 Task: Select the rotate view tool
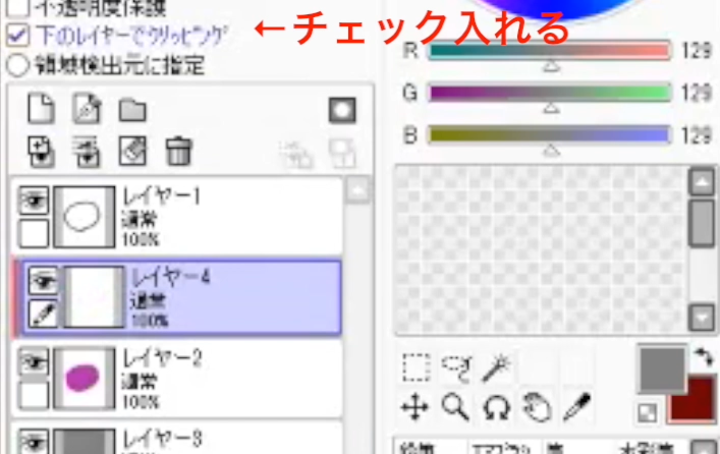(x=496, y=408)
